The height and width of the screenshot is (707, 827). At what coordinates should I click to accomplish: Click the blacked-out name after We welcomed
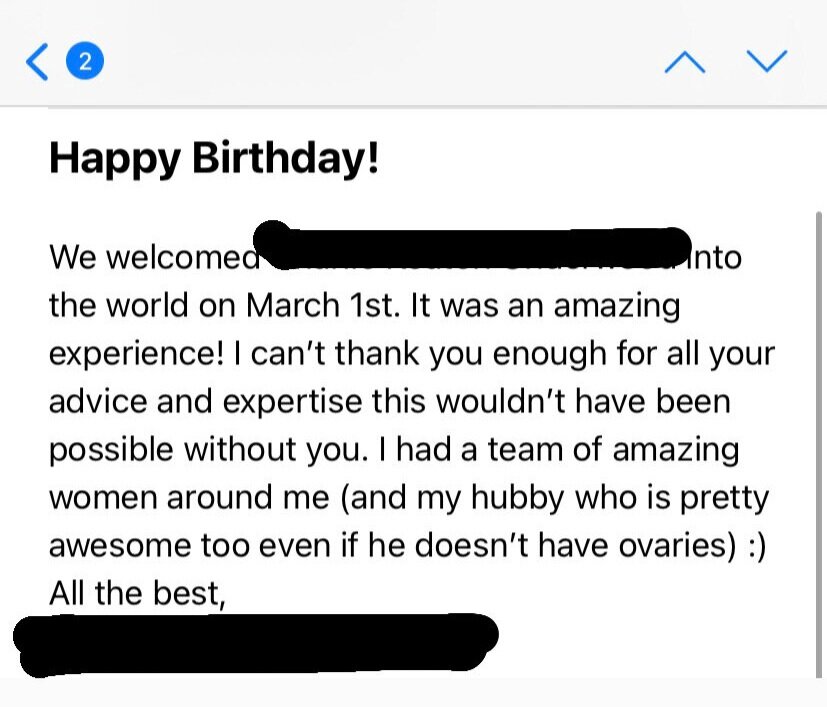[472, 246]
